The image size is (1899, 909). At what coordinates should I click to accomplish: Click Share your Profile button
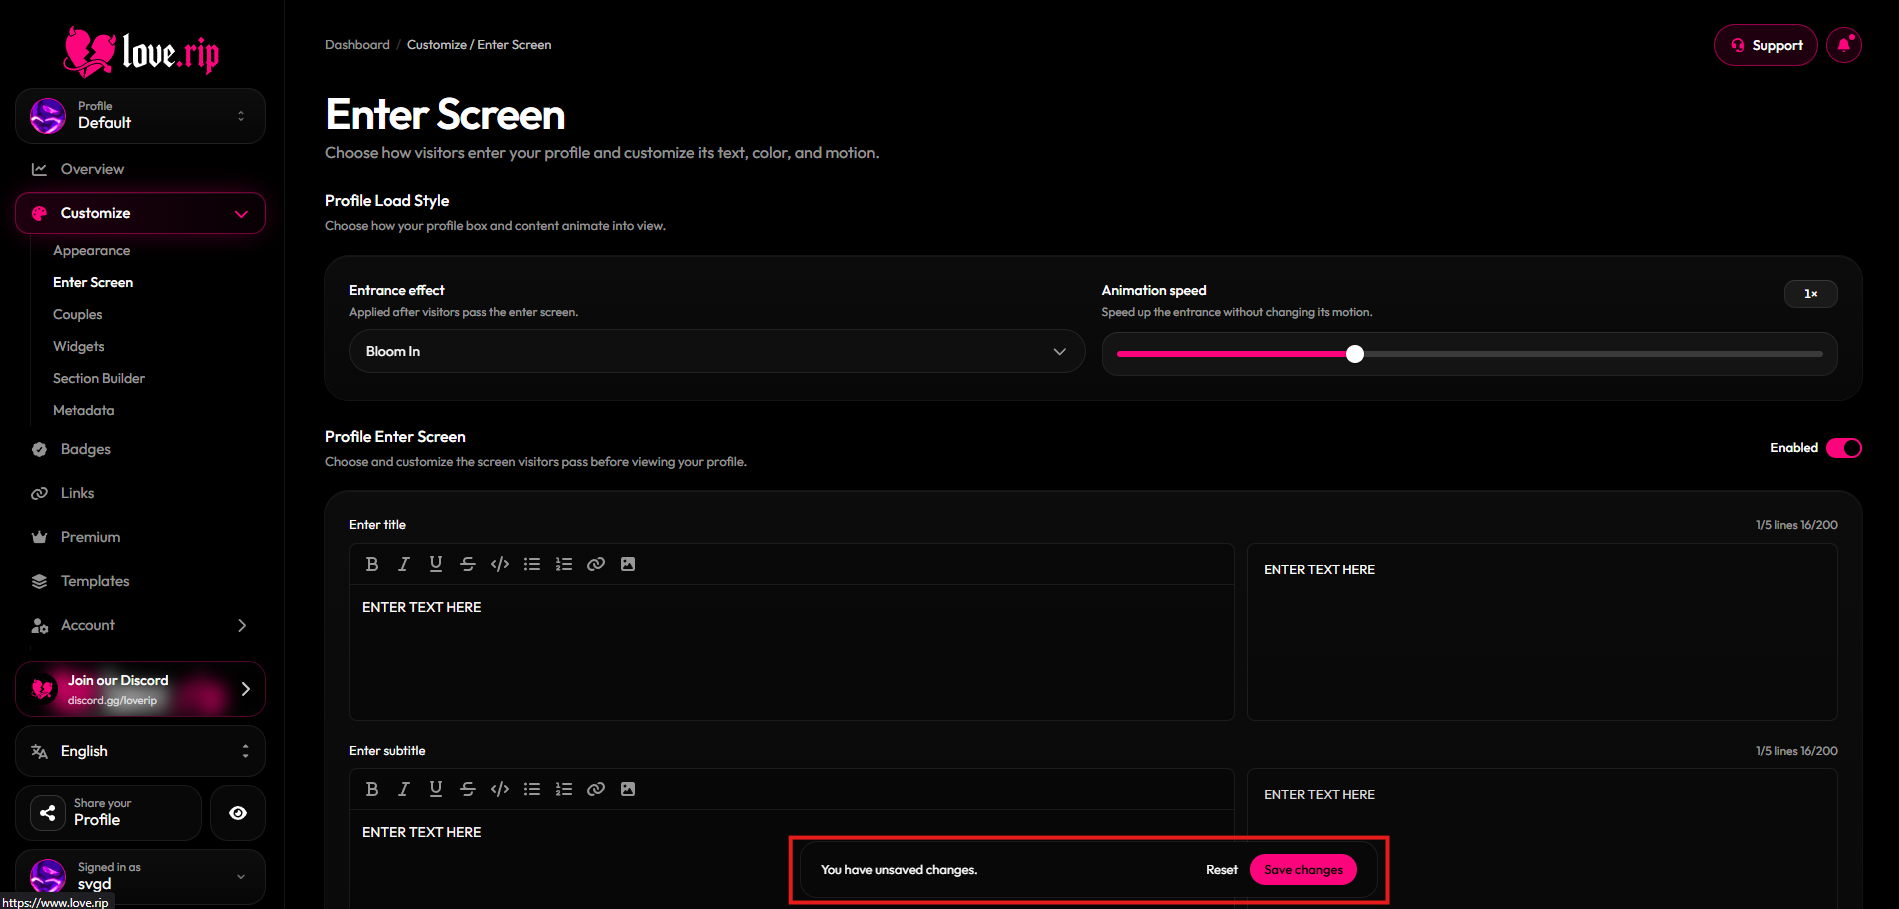coord(108,813)
